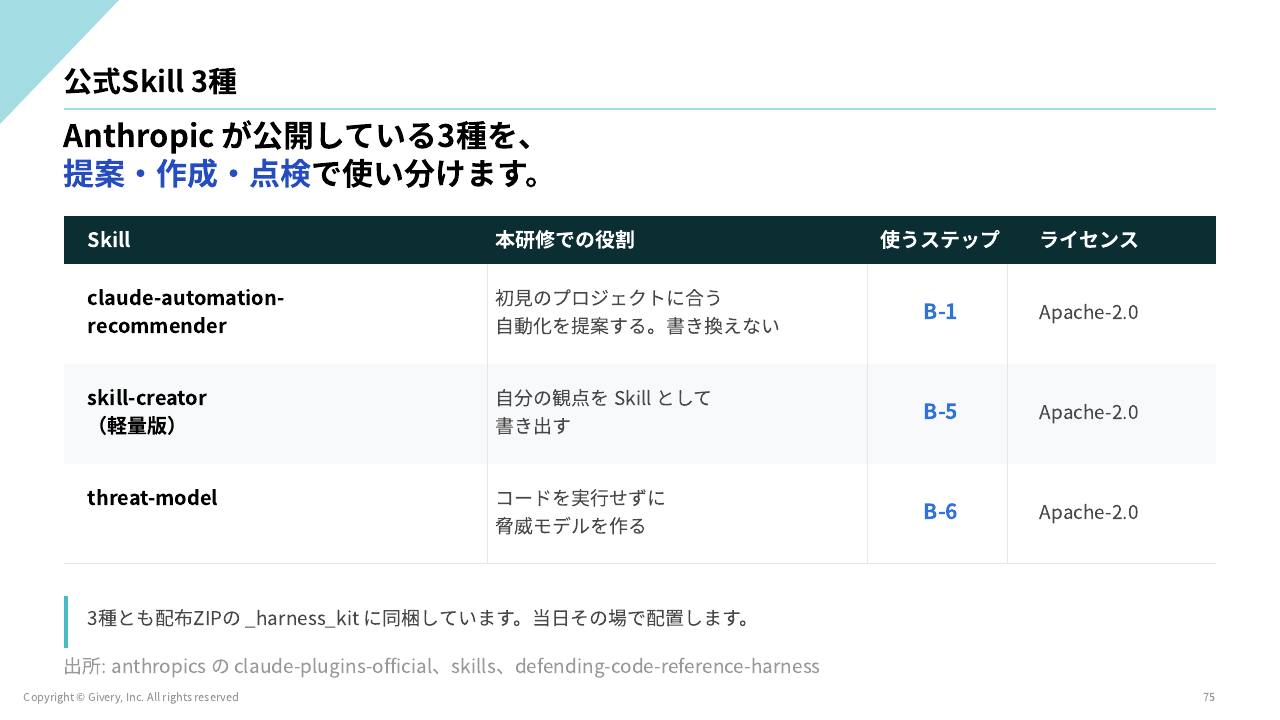1280x720 pixels.
Task: Click the note mentioning '_harness_kit'
Action: tap(419, 618)
